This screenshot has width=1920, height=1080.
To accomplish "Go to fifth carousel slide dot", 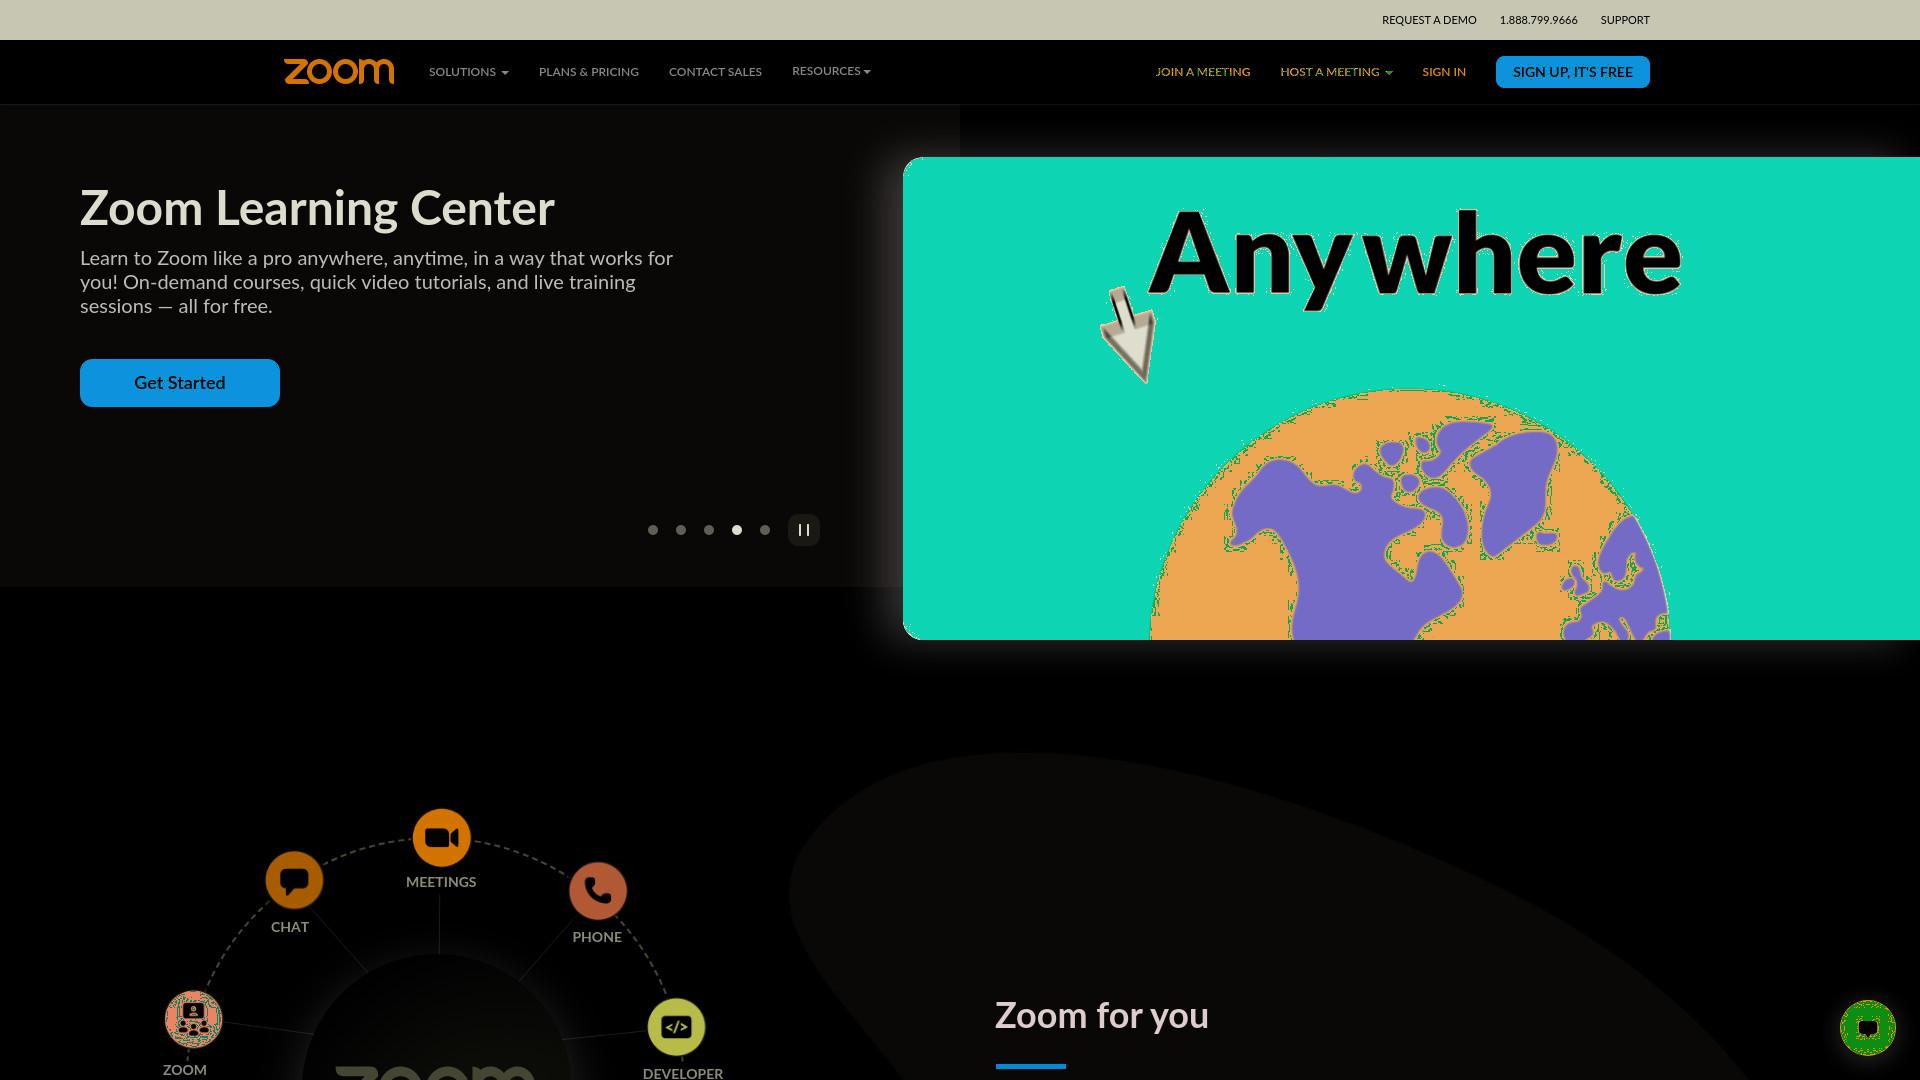I will [x=765, y=530].
